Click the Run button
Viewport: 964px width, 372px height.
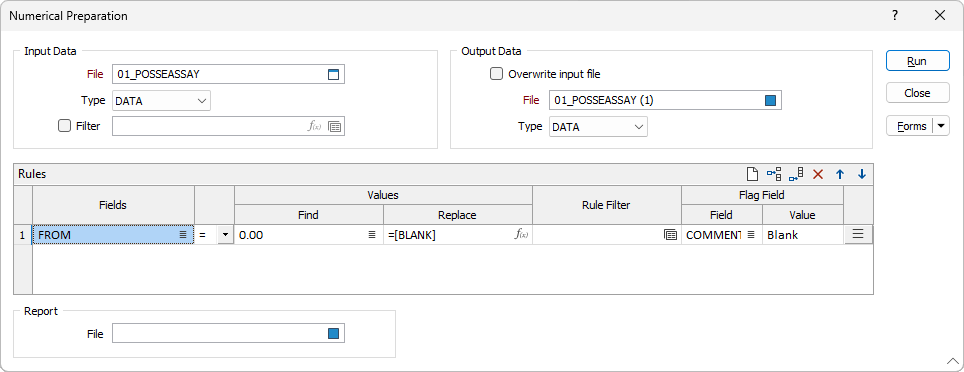[917, 61]
